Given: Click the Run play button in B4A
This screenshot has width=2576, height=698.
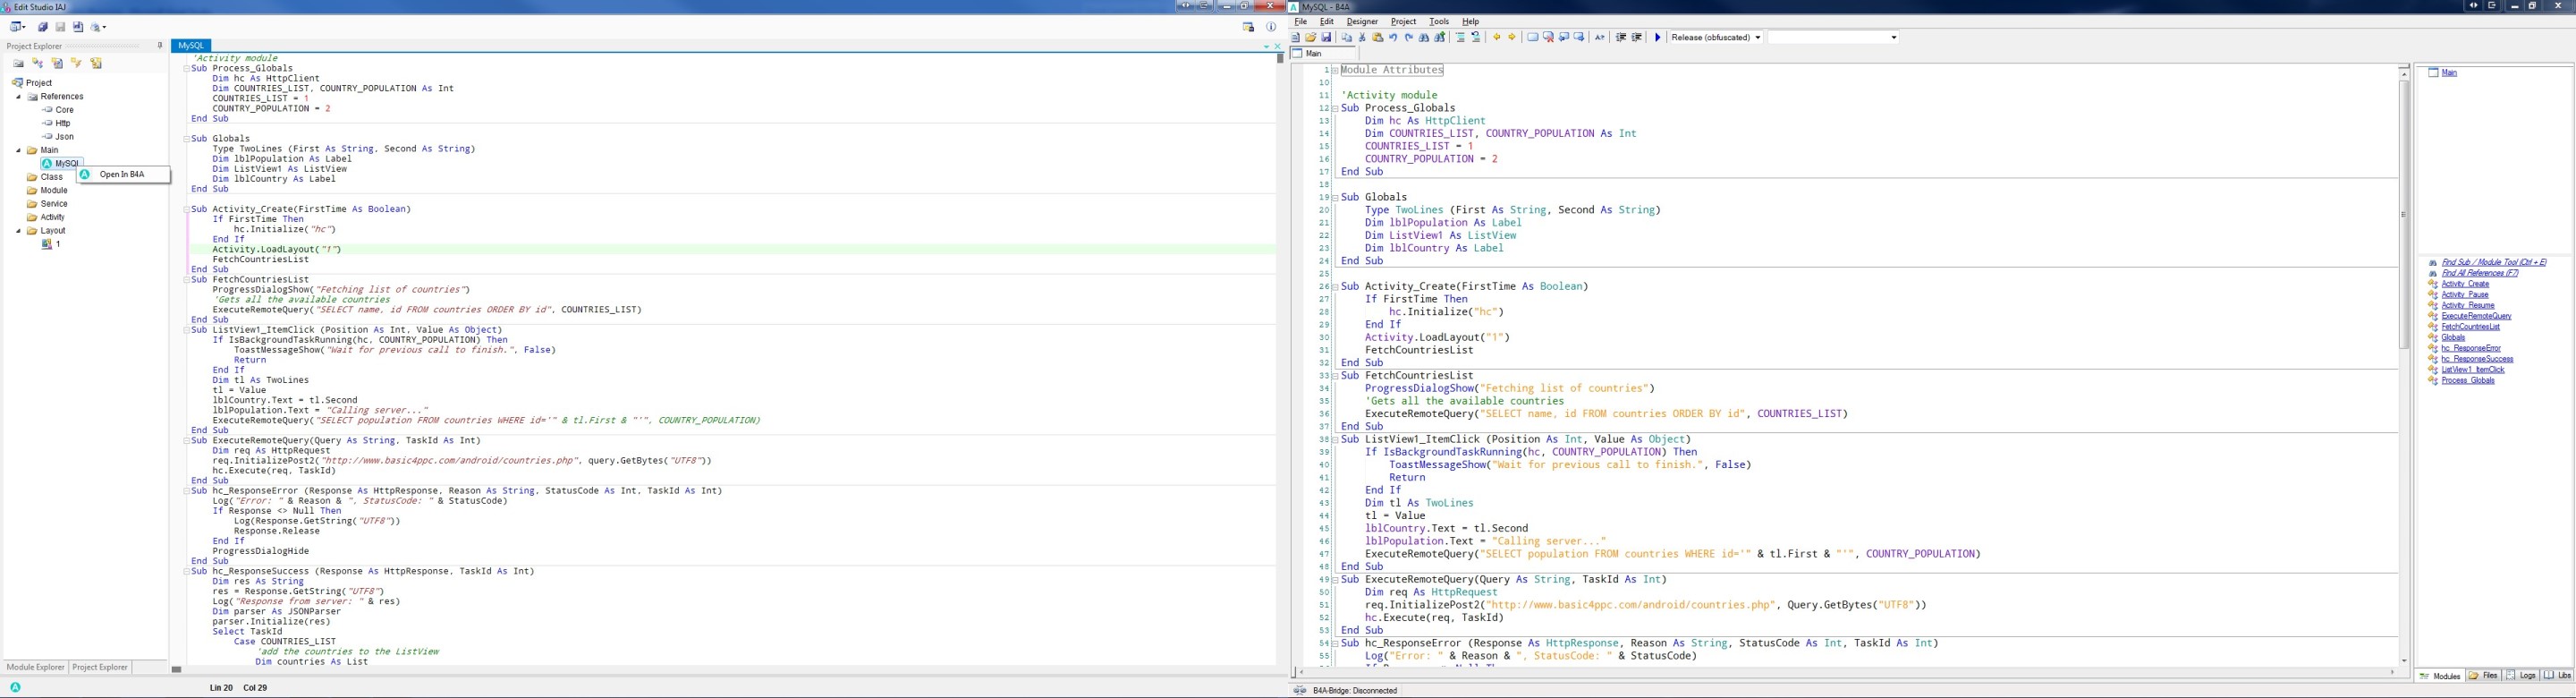Looking at the screenshot, I should pyautogui.click(x=1657, y=38).
